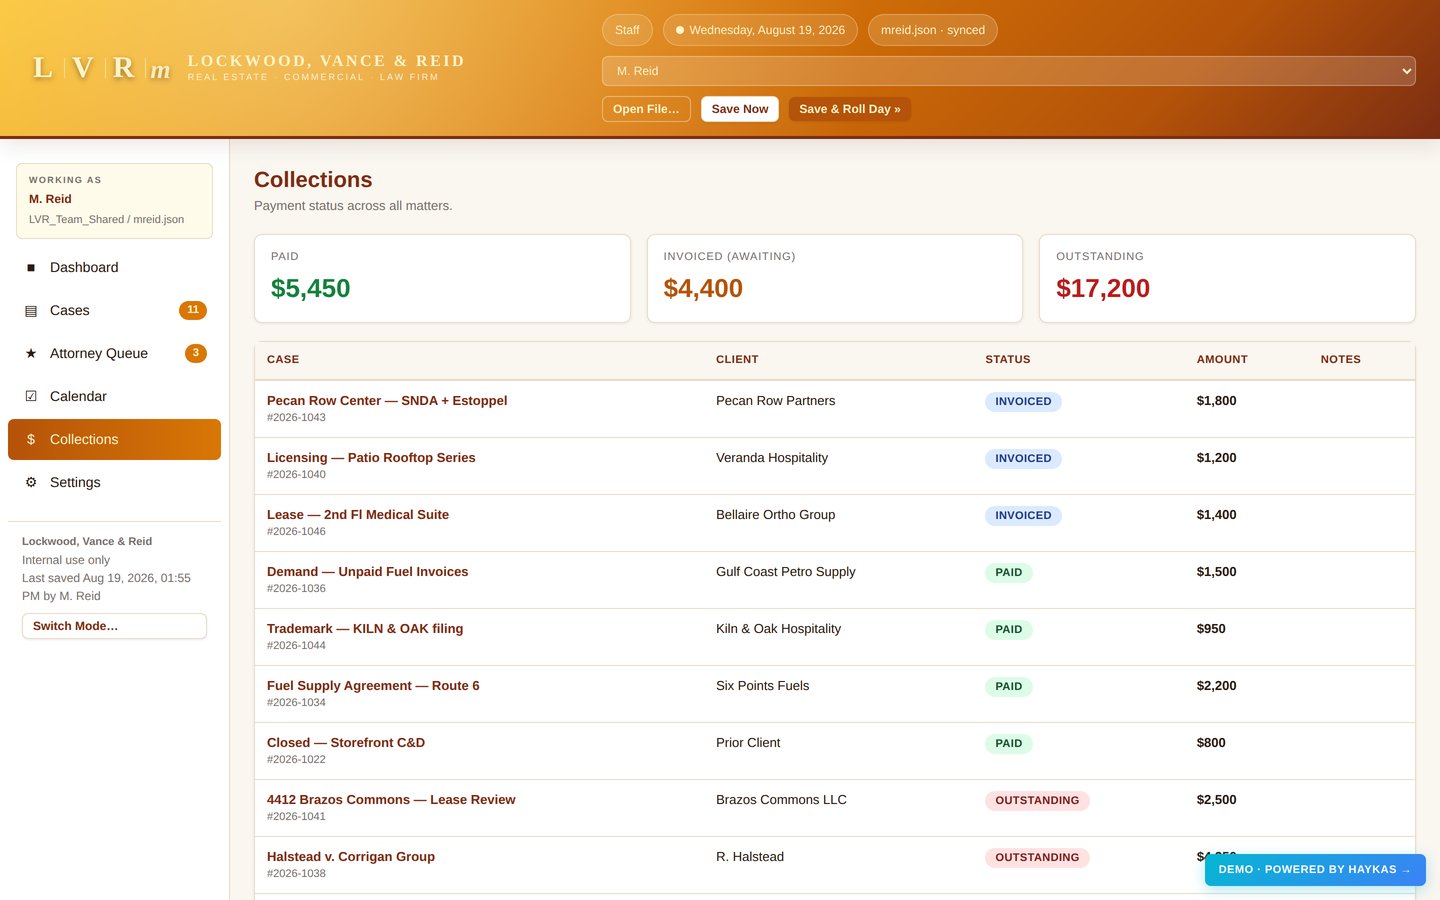Click the $2,200 amount cell

pos(1217,686)
